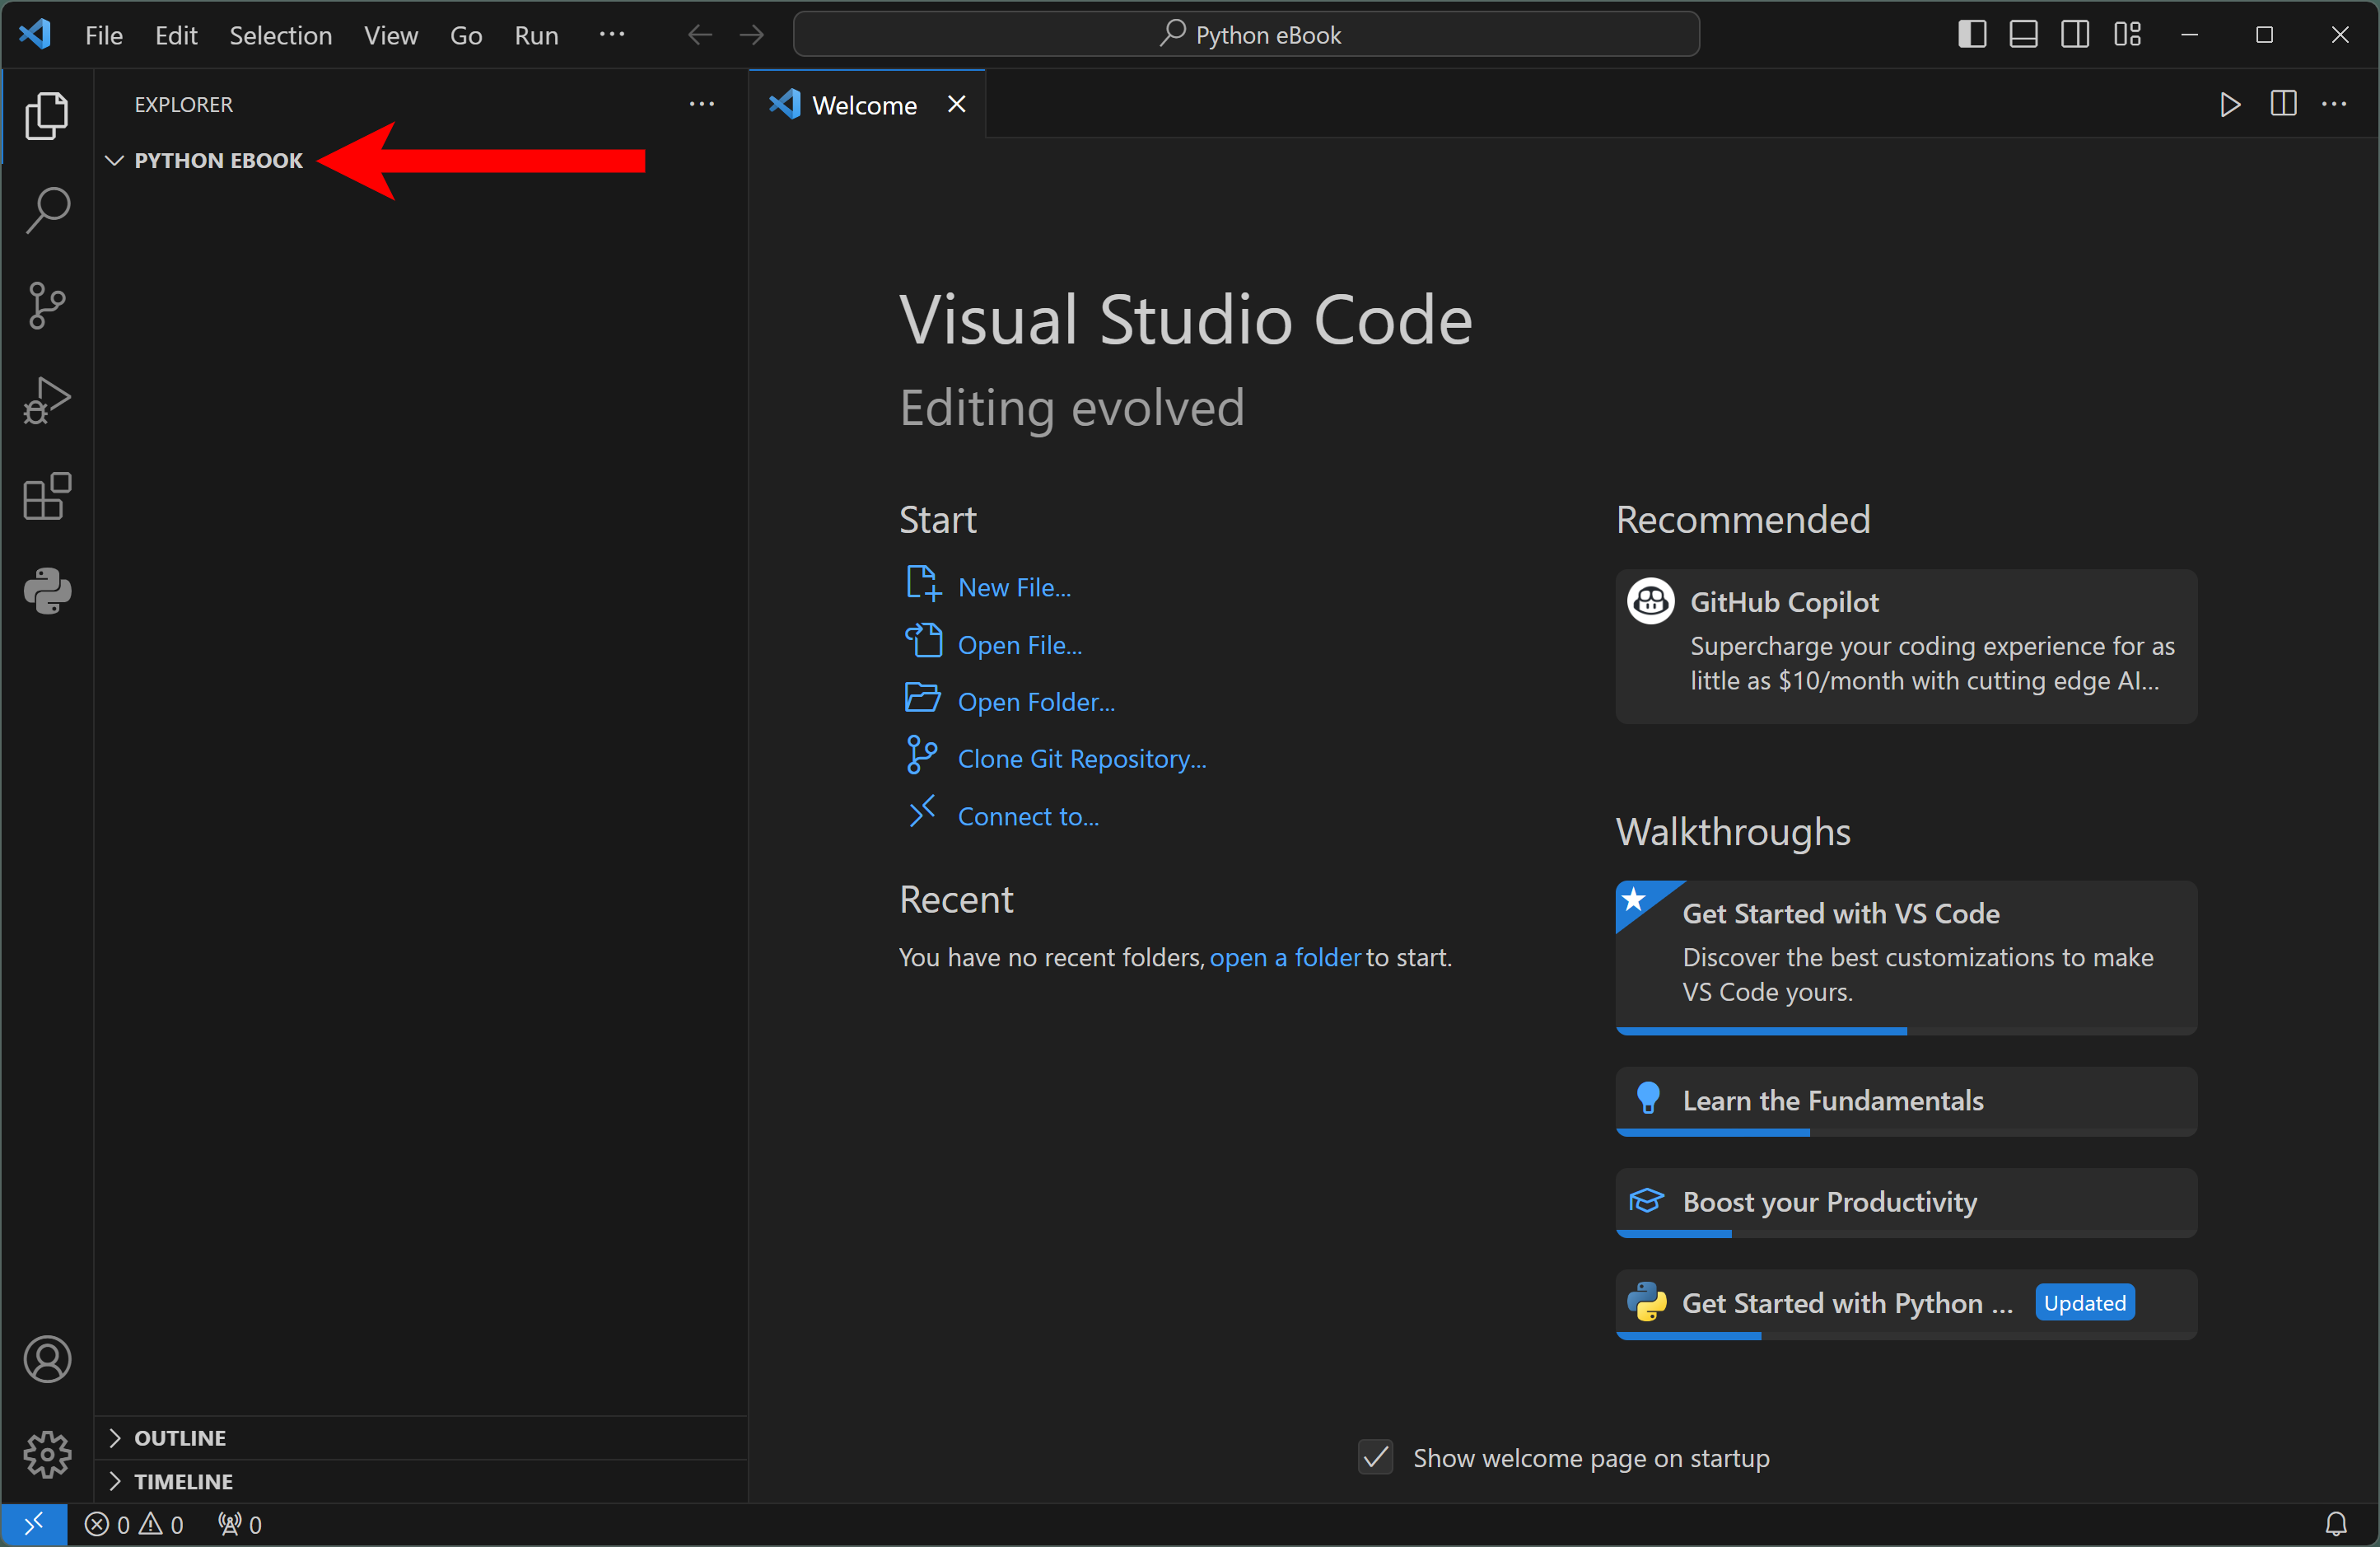Open Get Started with Python walkthrough
2380x1547 pixels.
click(x=1906, y=1304)
